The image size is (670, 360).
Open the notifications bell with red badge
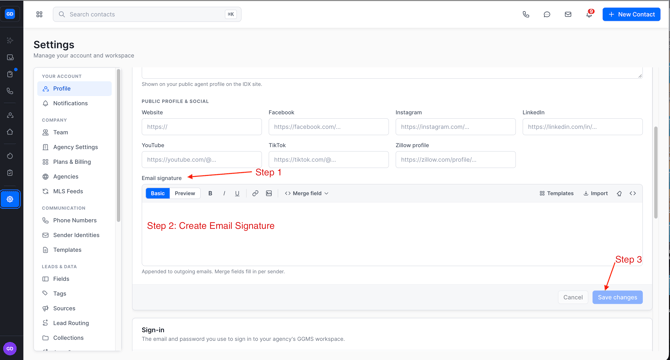pyautogui.click(x=589, y=14)
